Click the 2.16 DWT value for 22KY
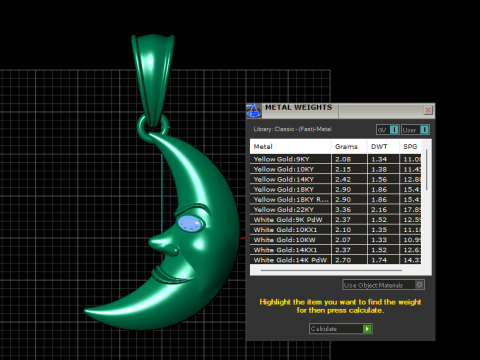Screen dimensions: 480x360 click(379, 209)
